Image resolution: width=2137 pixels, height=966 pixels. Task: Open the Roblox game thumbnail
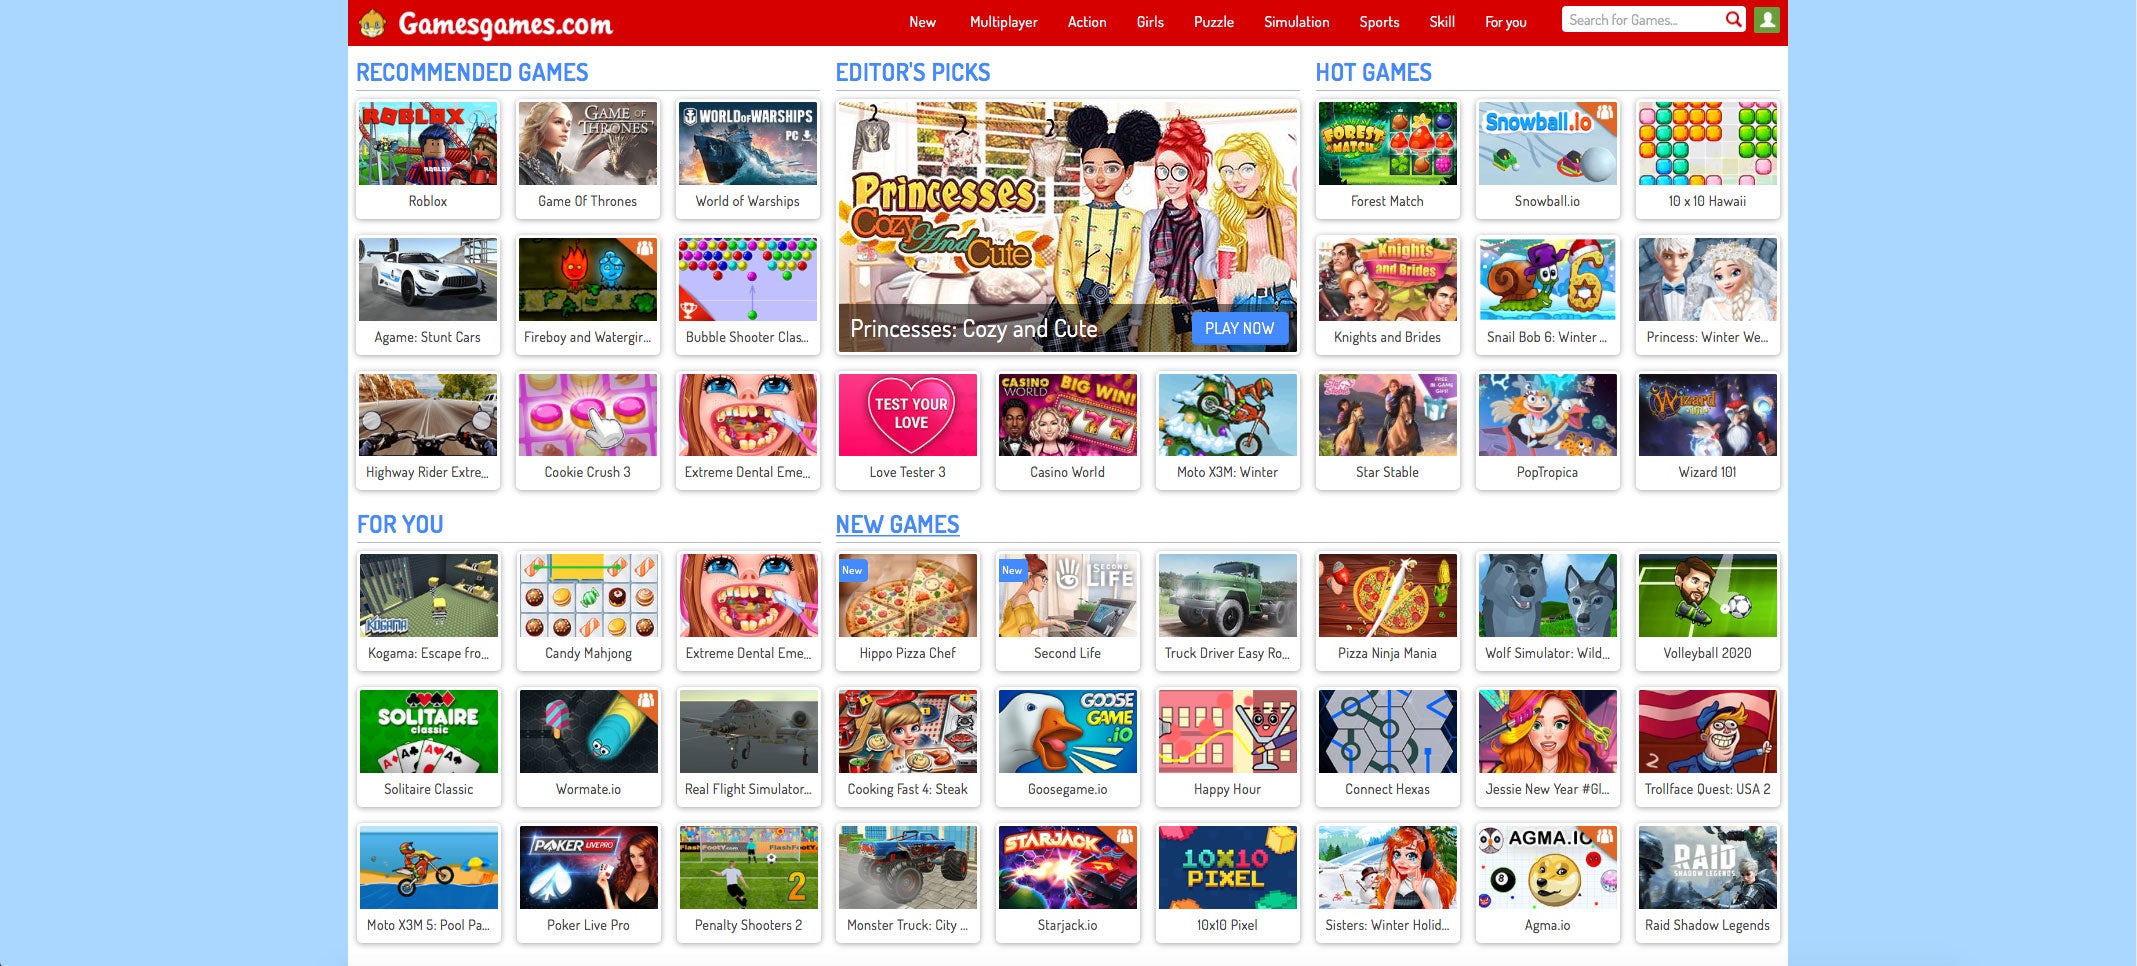point(428,144)
